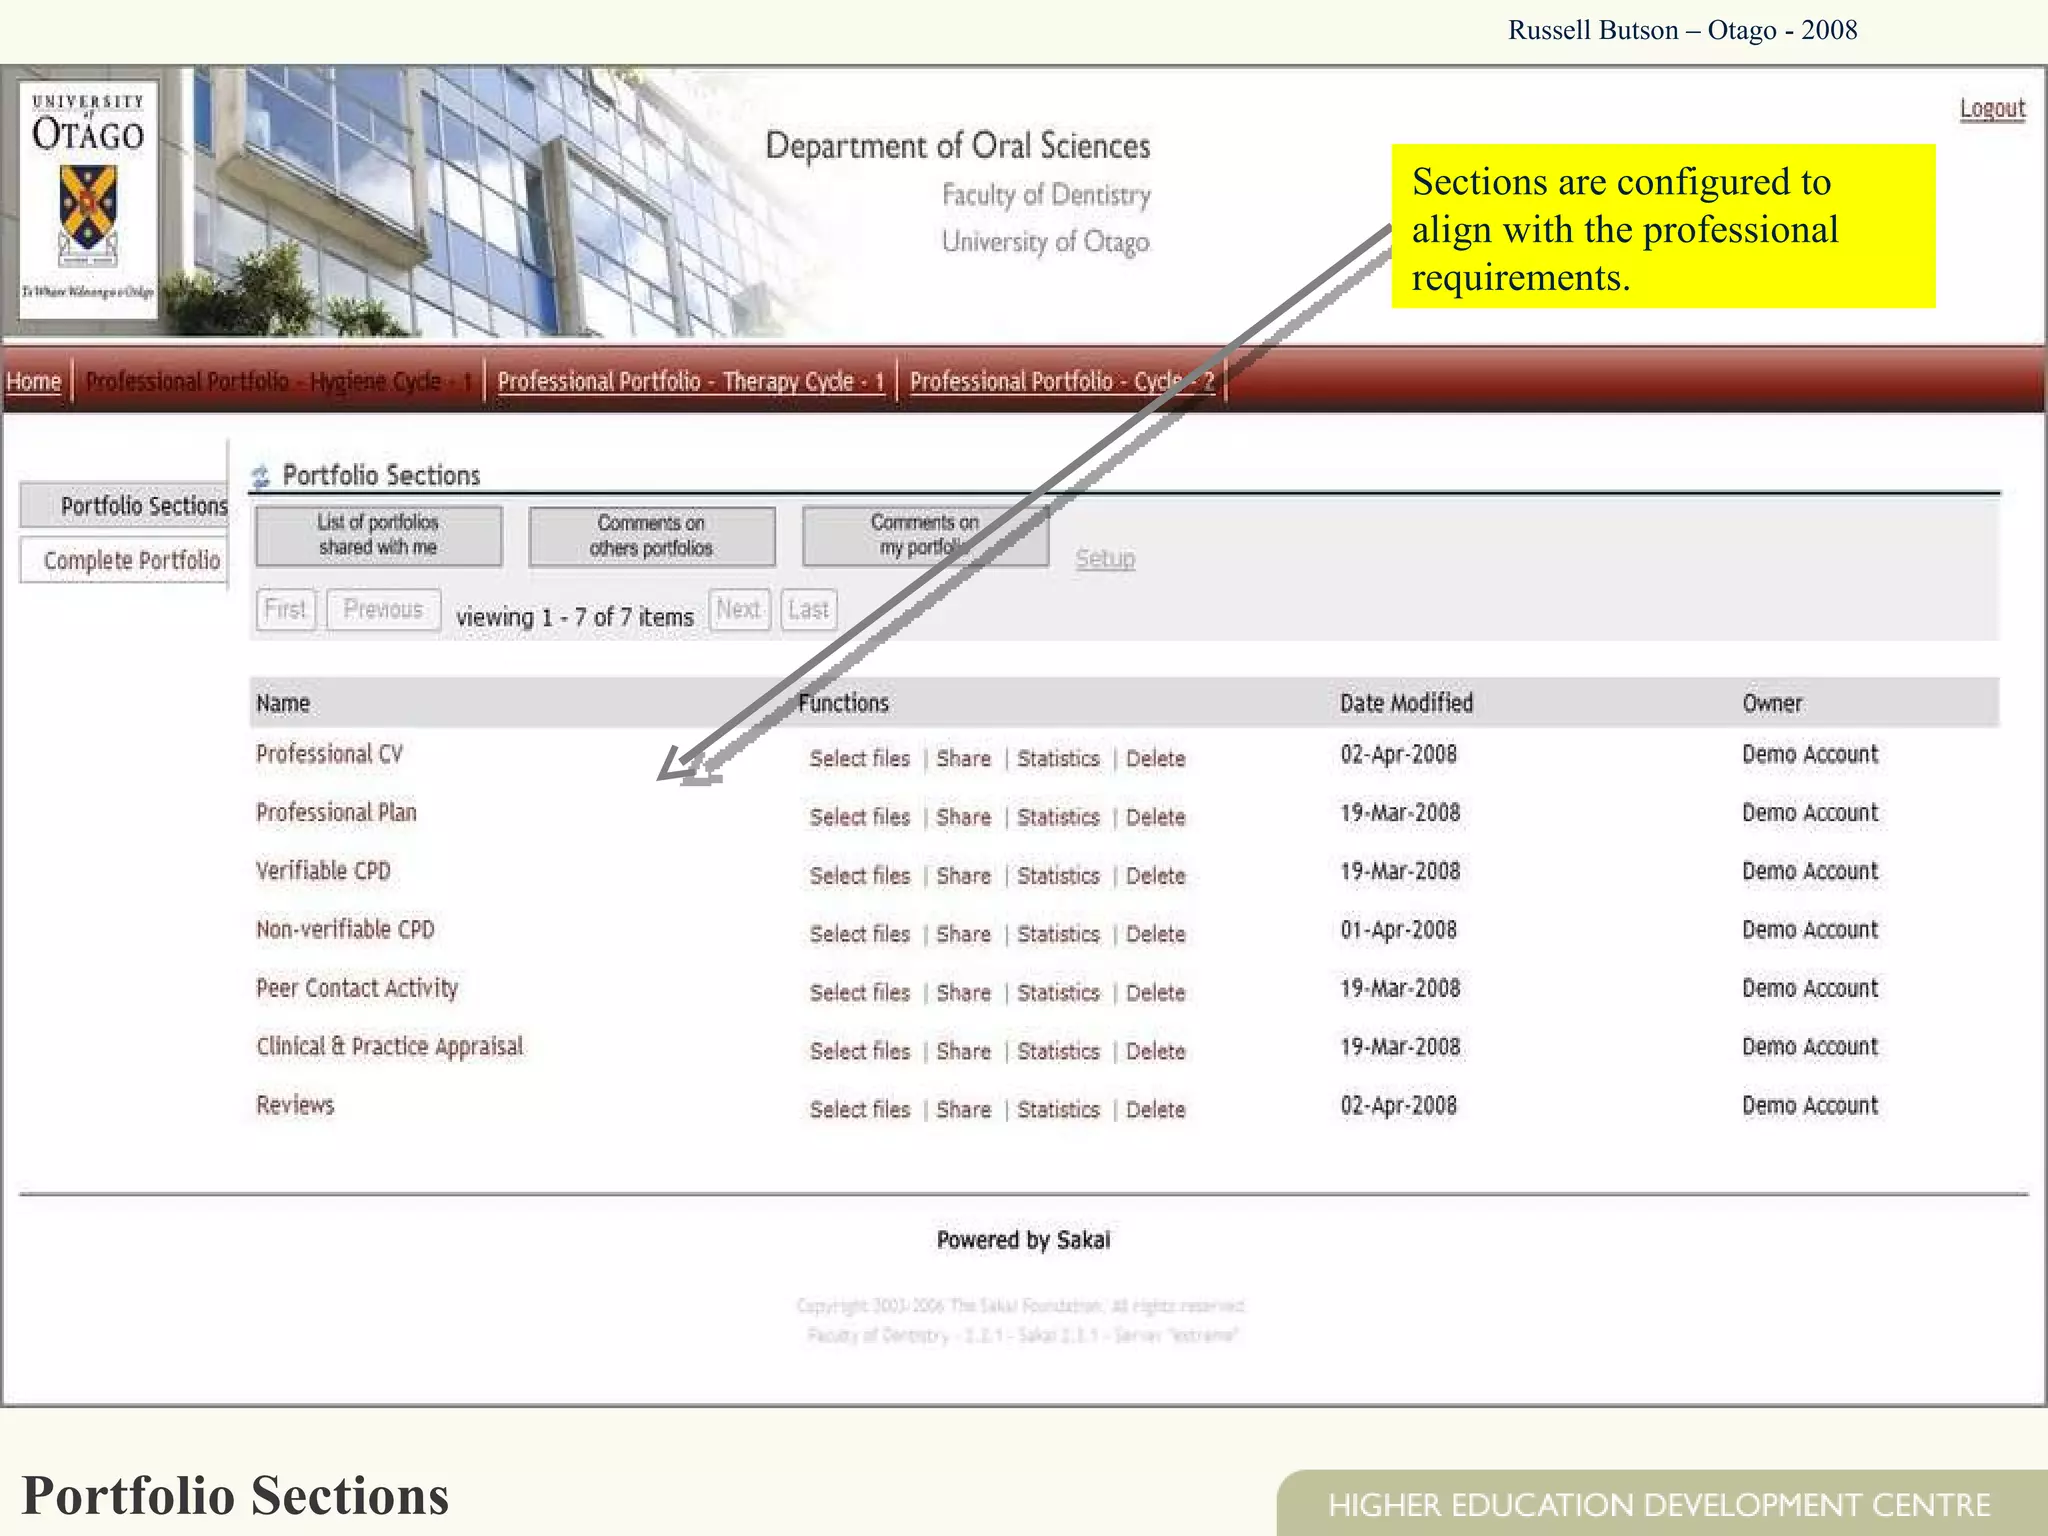
Task: Click the refresh icon beside Portfolio Sections title
Action: (261, 476)
